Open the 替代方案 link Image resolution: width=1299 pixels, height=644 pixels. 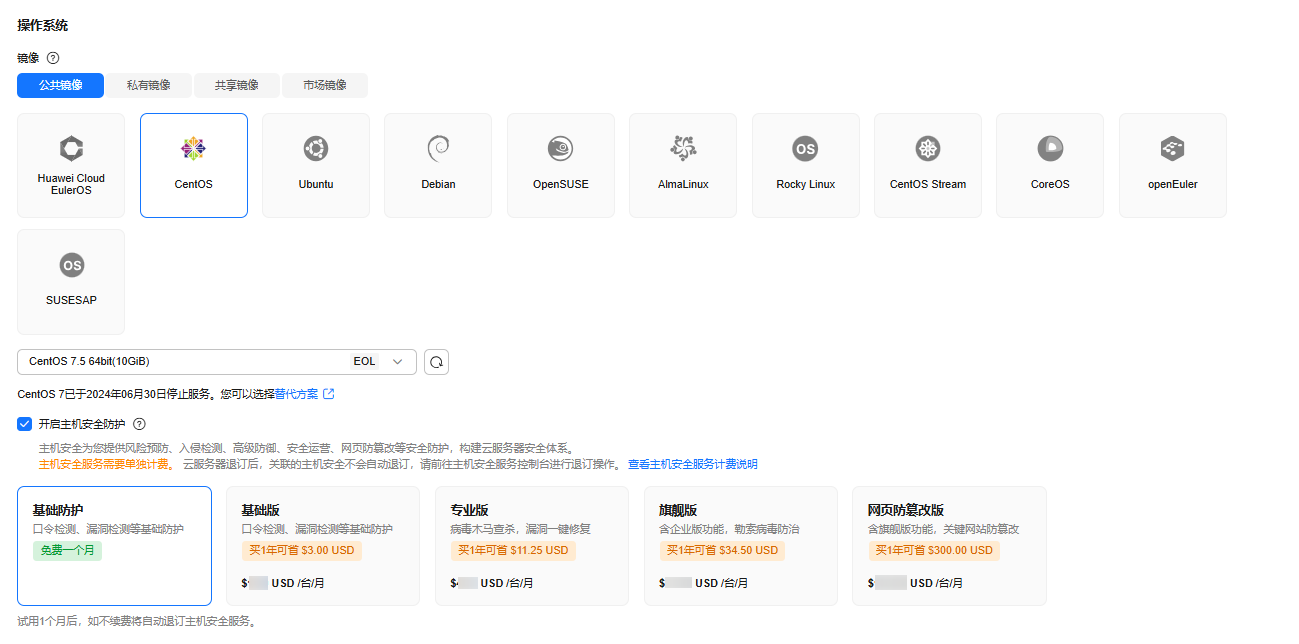297,394
